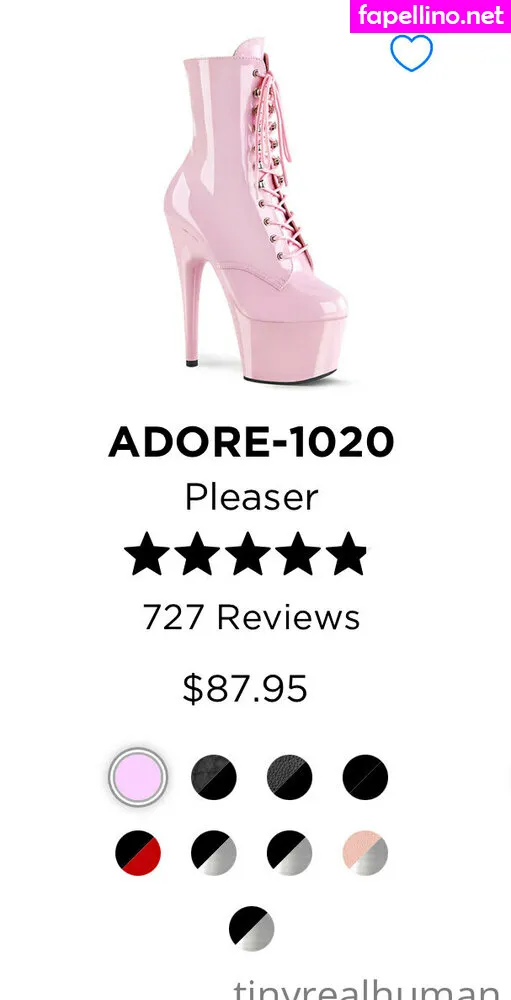The image size is (511, 1000).
Task: Click the middle star of the rating
Action: tap(248, 554)
